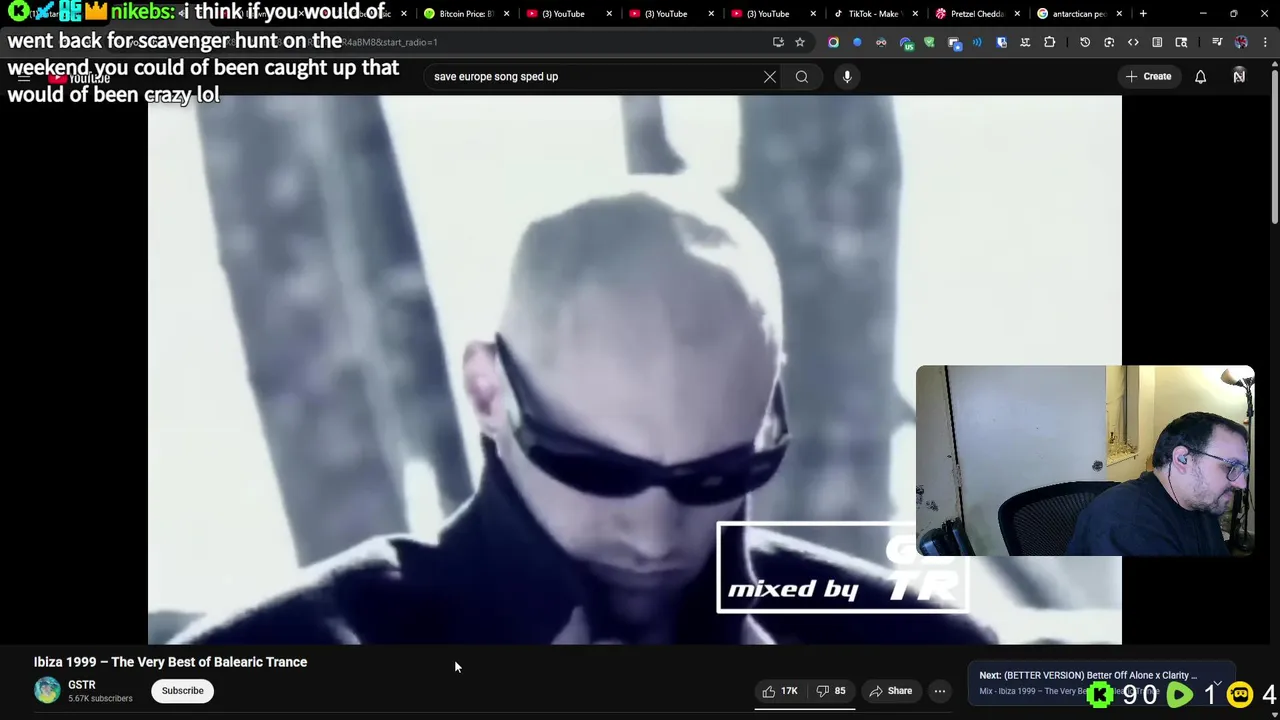Click the install app icon in address bar
The width and height of the screenshot is (1280, 720).
tap(778, 42)
